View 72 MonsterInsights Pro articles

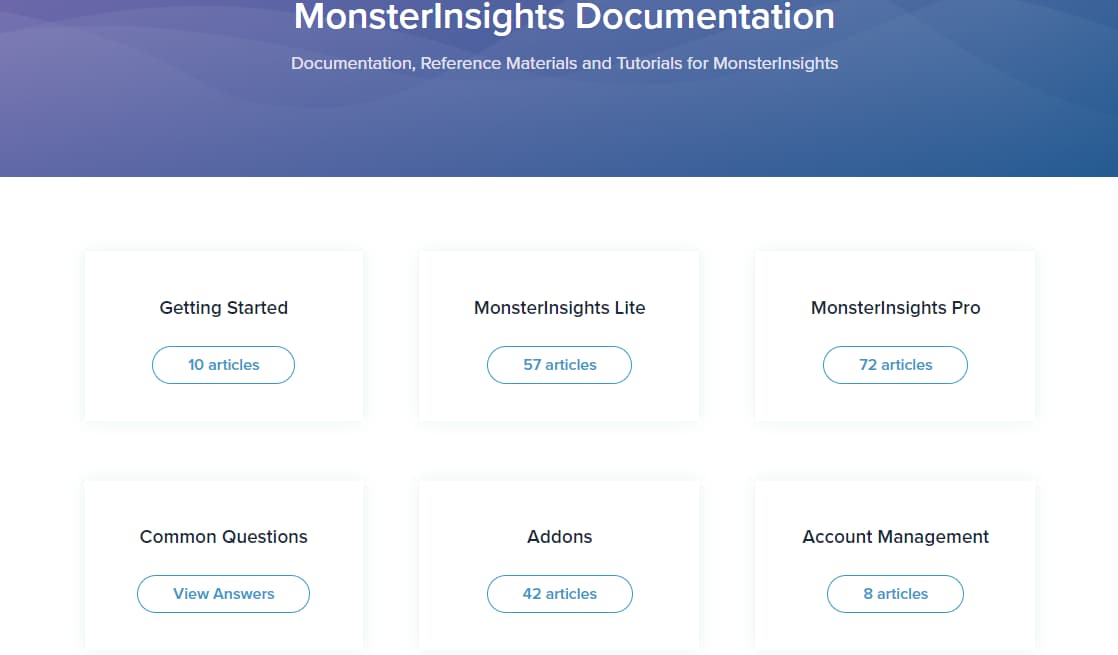pyautogui.click(x=894, y=364)
